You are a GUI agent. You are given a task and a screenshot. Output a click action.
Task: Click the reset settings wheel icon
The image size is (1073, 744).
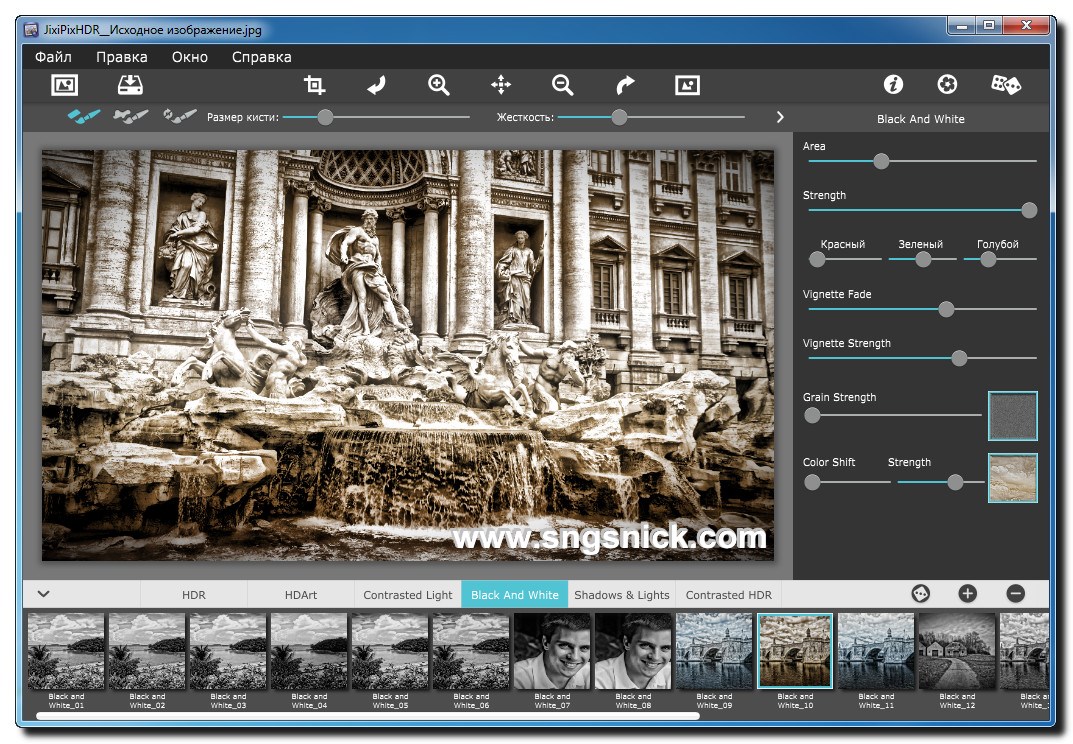point(947,84)
